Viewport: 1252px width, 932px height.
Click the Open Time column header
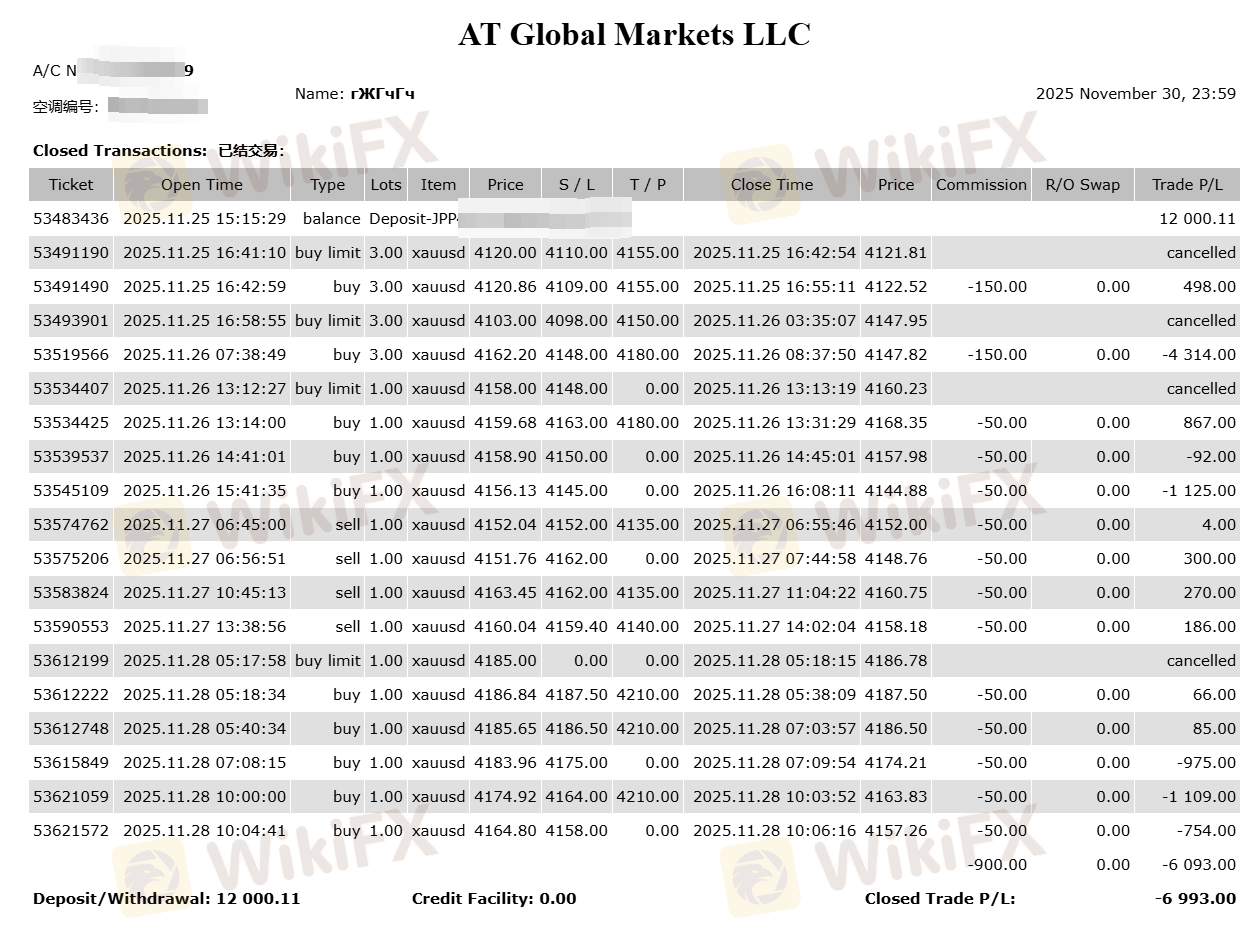pyautogui.click(x=202, y=184)
